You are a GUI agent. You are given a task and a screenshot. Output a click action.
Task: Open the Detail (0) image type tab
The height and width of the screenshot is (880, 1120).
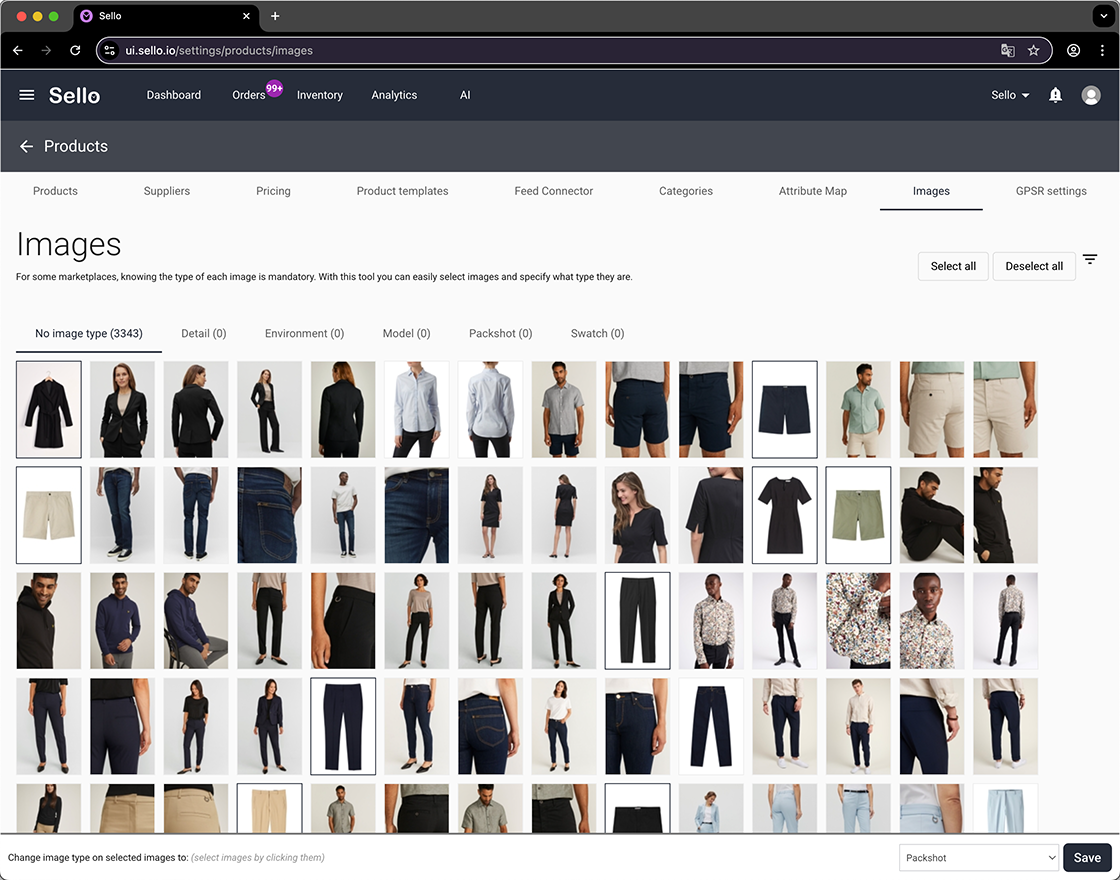point(203,333)
